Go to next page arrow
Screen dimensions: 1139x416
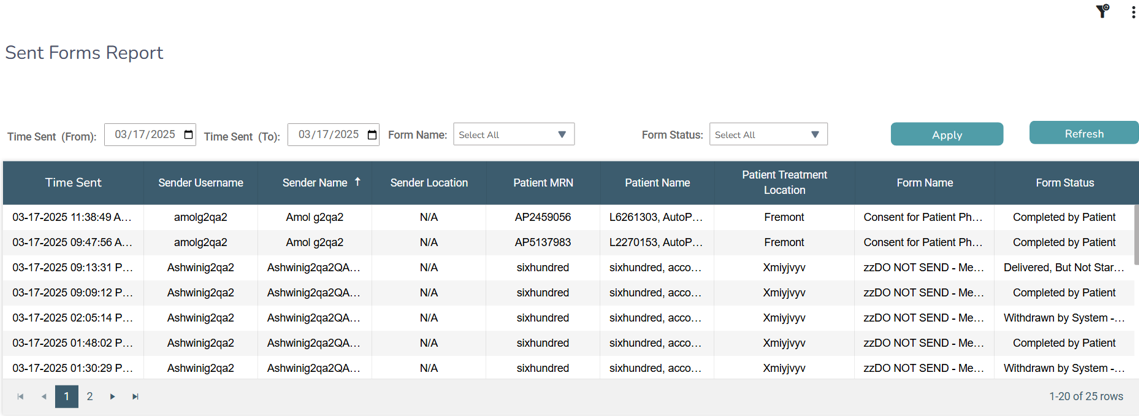[x=112, y=397]
